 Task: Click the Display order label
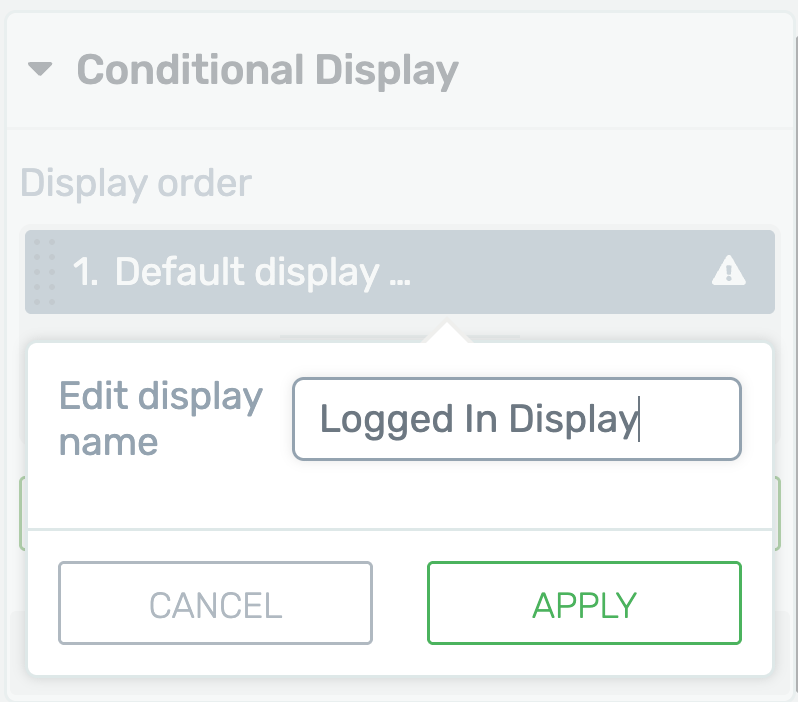click(x=136, y=183)
